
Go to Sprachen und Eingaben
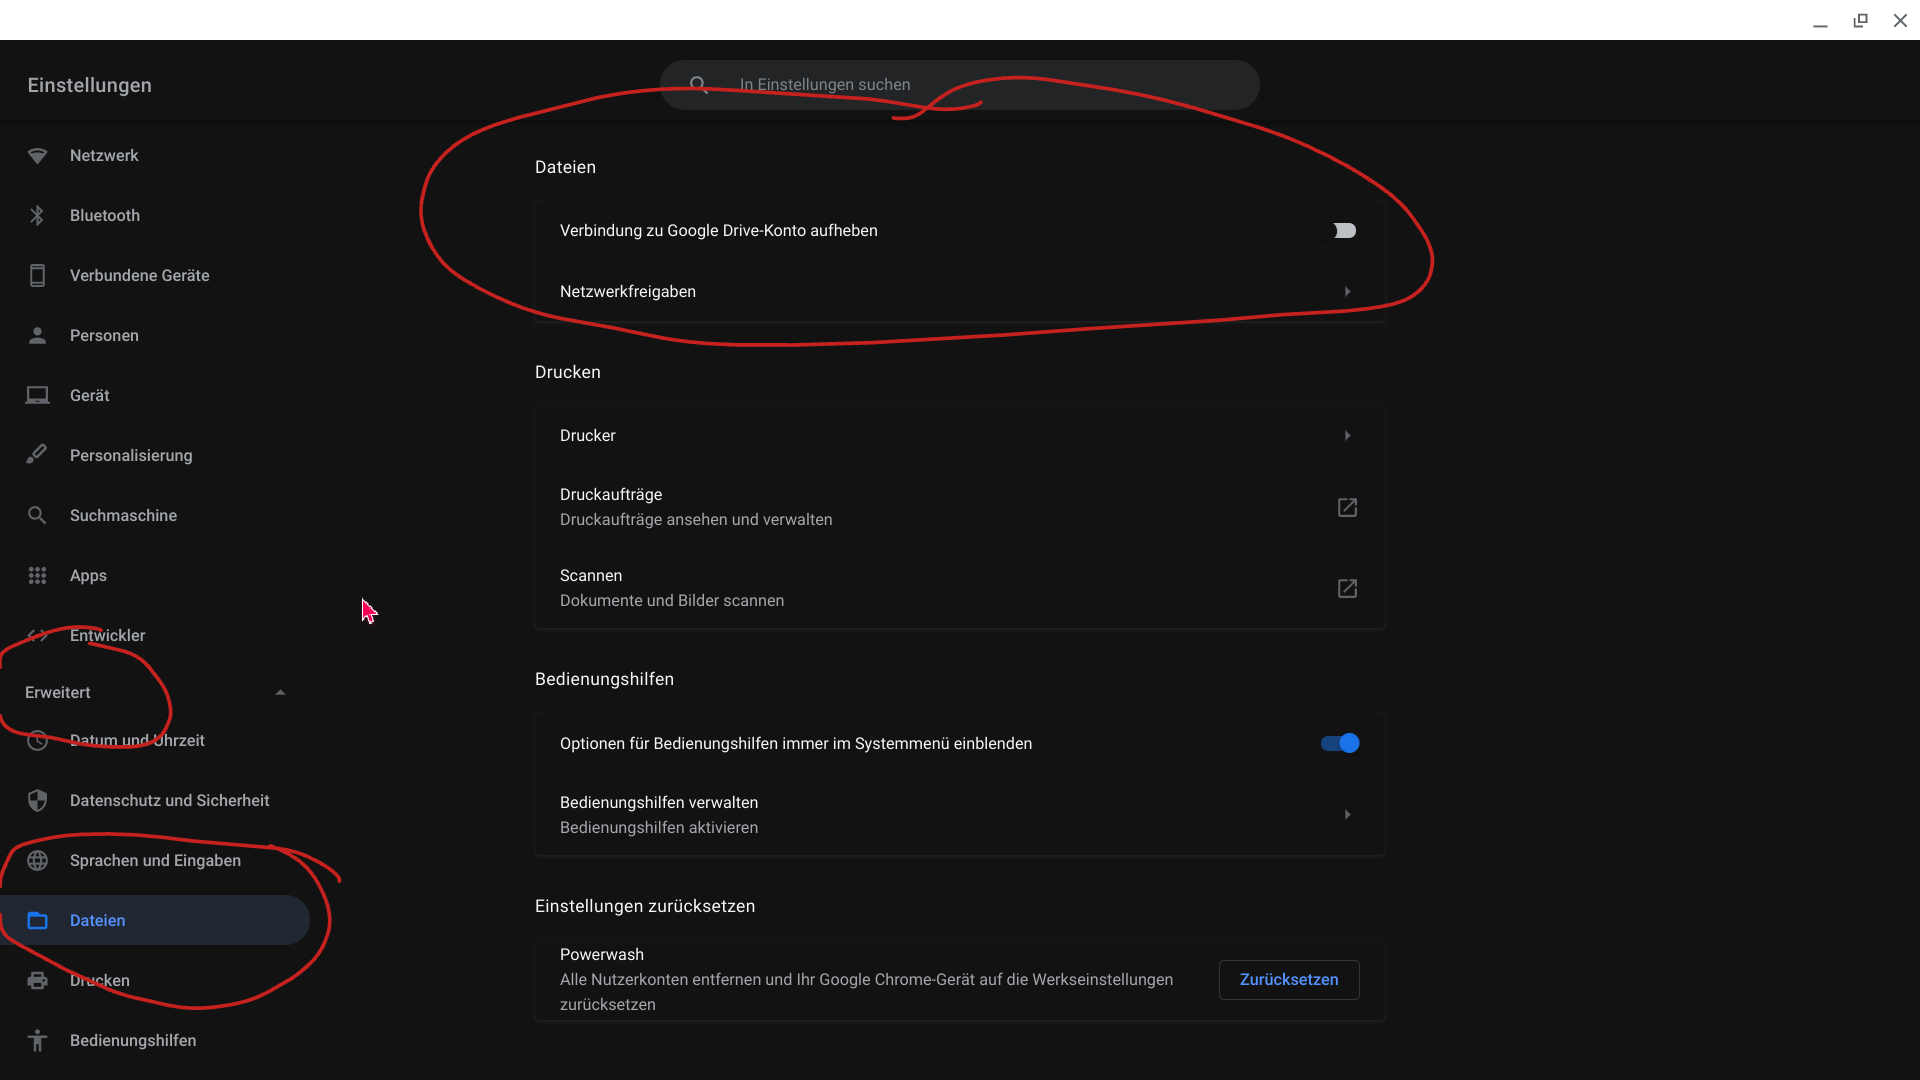155,861
